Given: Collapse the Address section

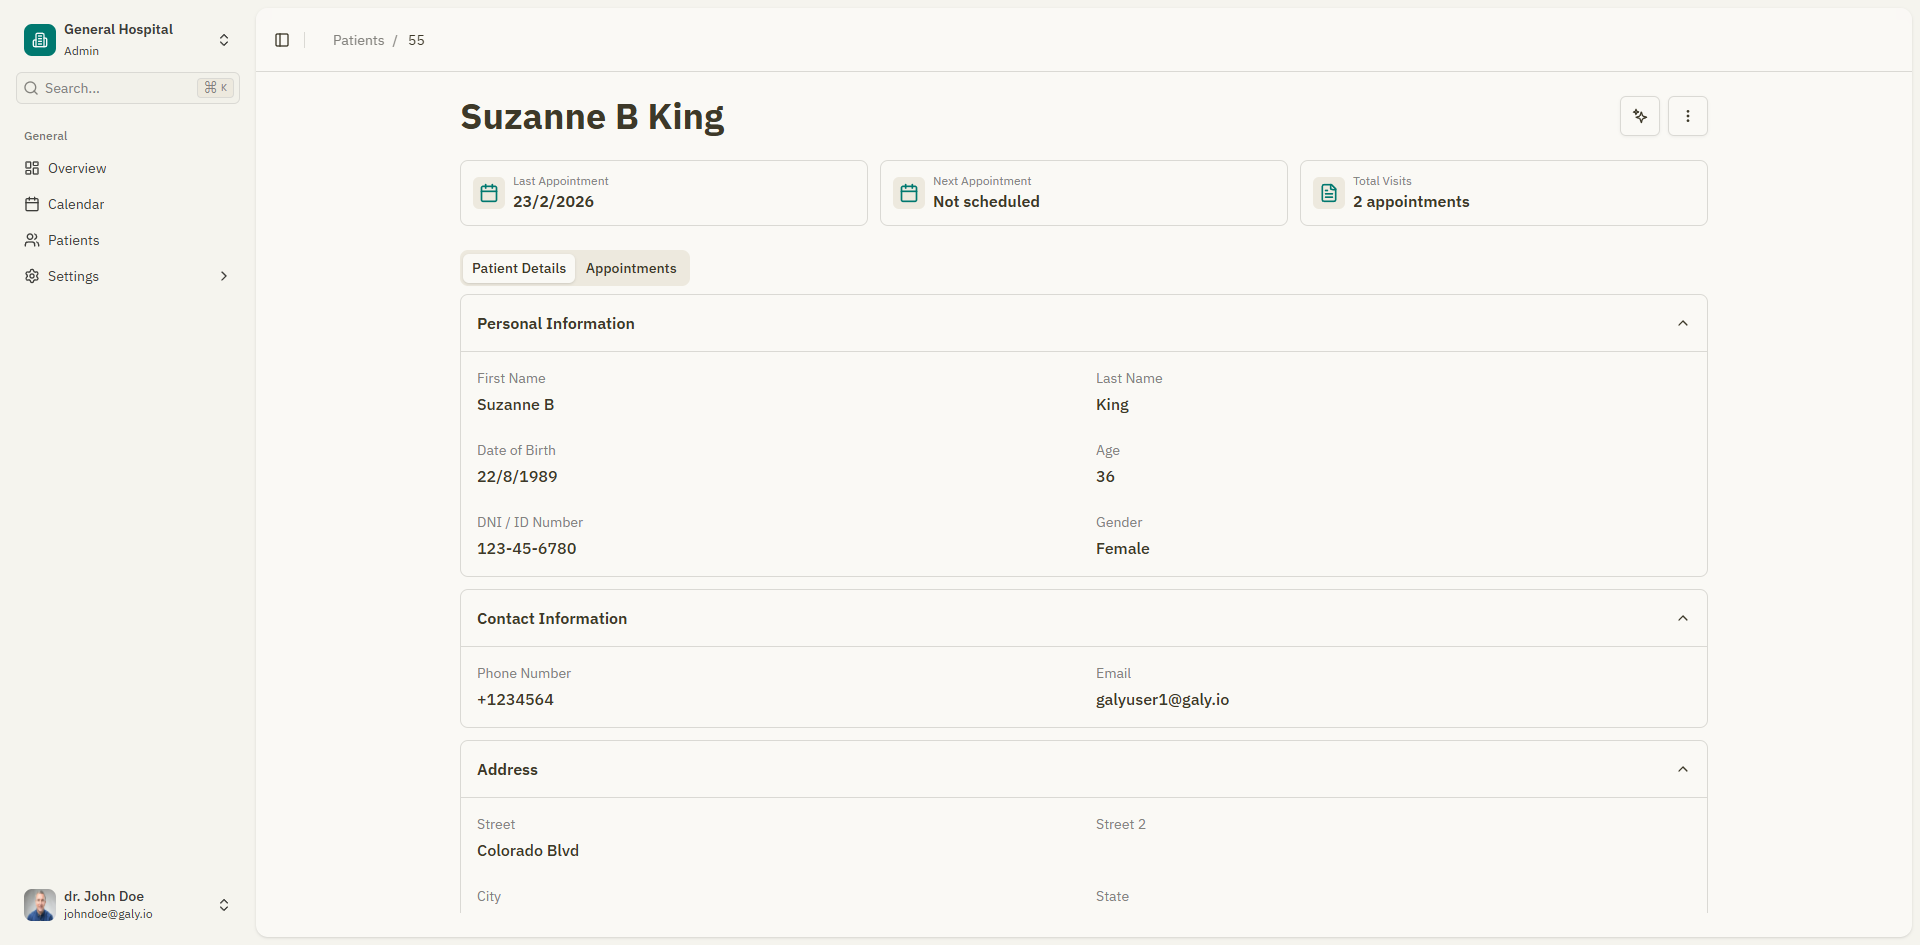Looking at the screenshot, I should (1683, 769).
